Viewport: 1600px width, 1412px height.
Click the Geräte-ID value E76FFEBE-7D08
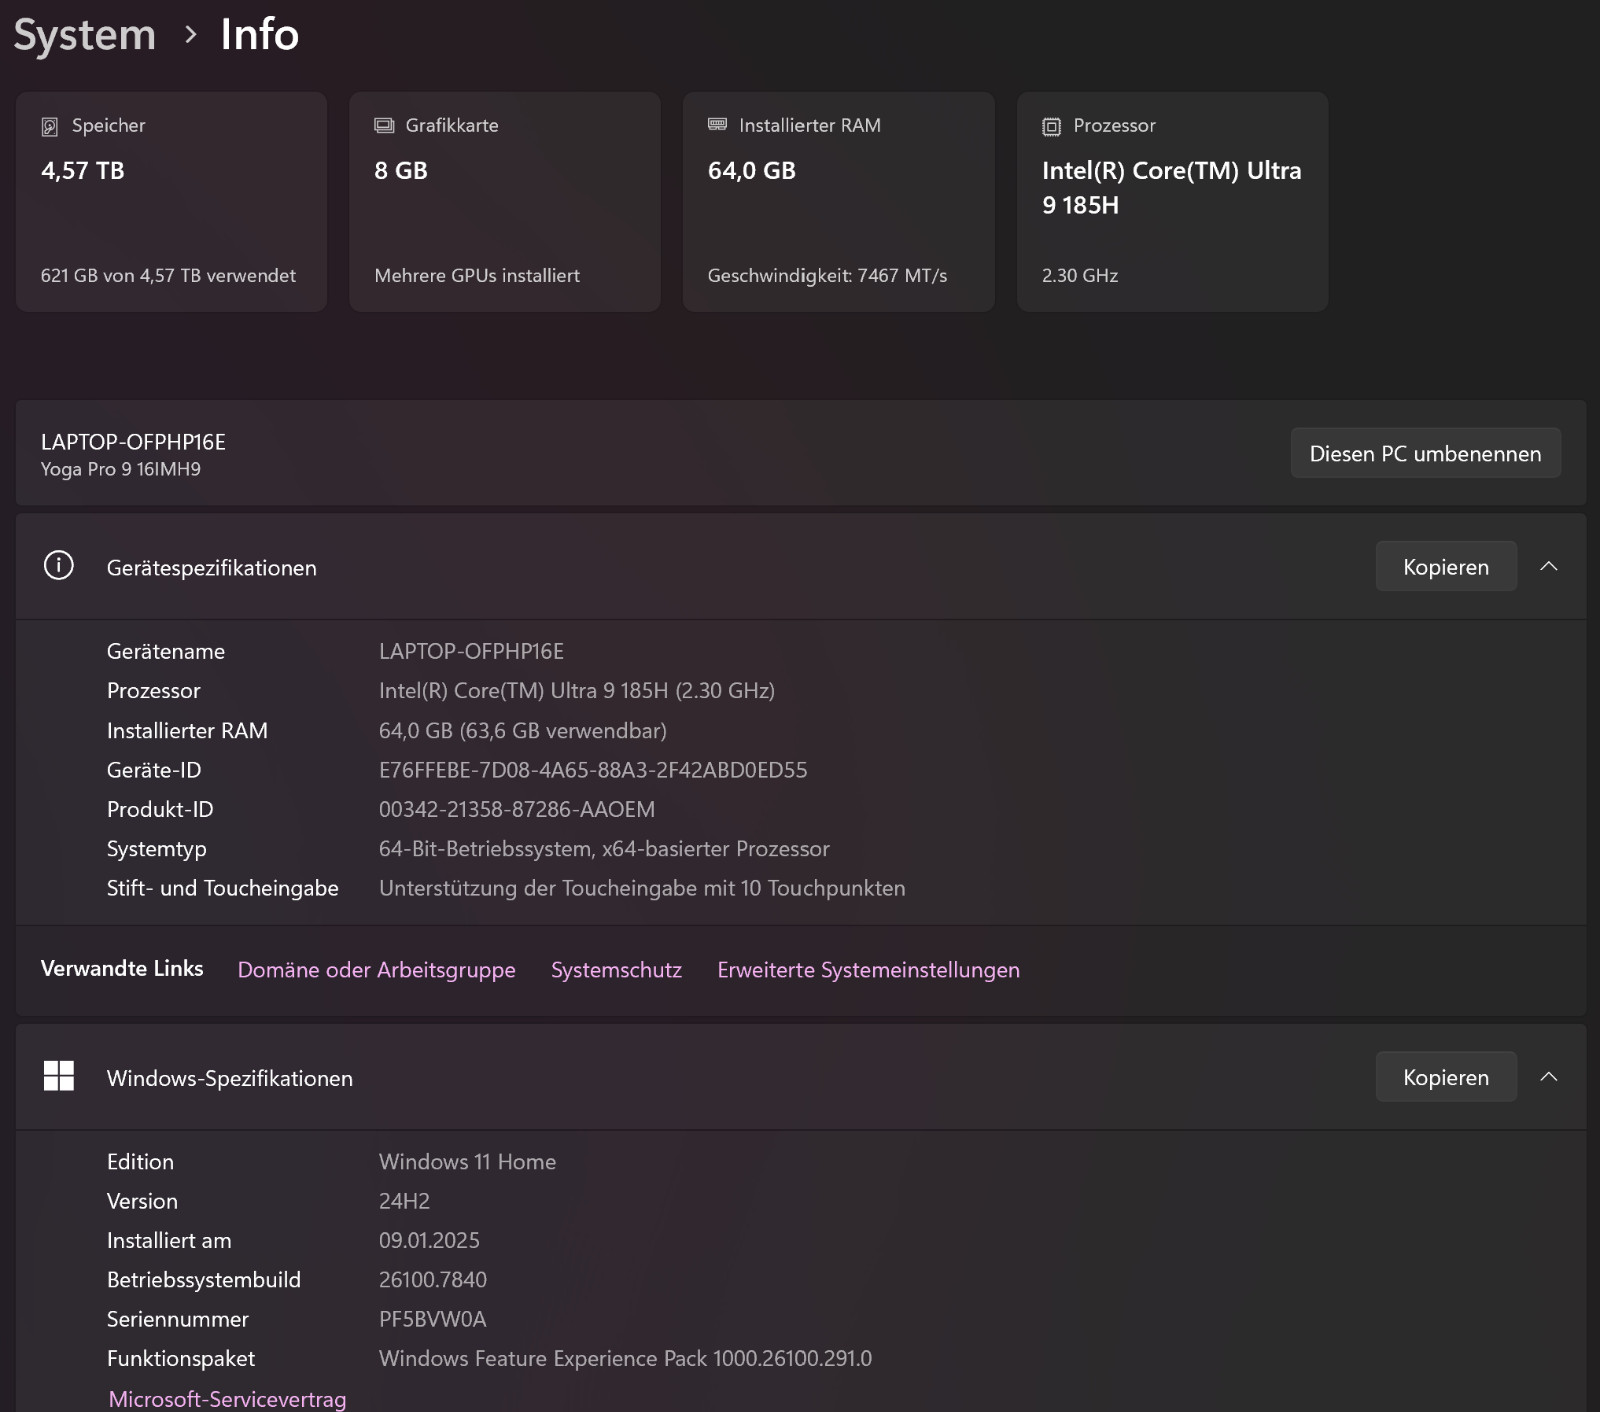pyautogui.click(x=593, y=770)
